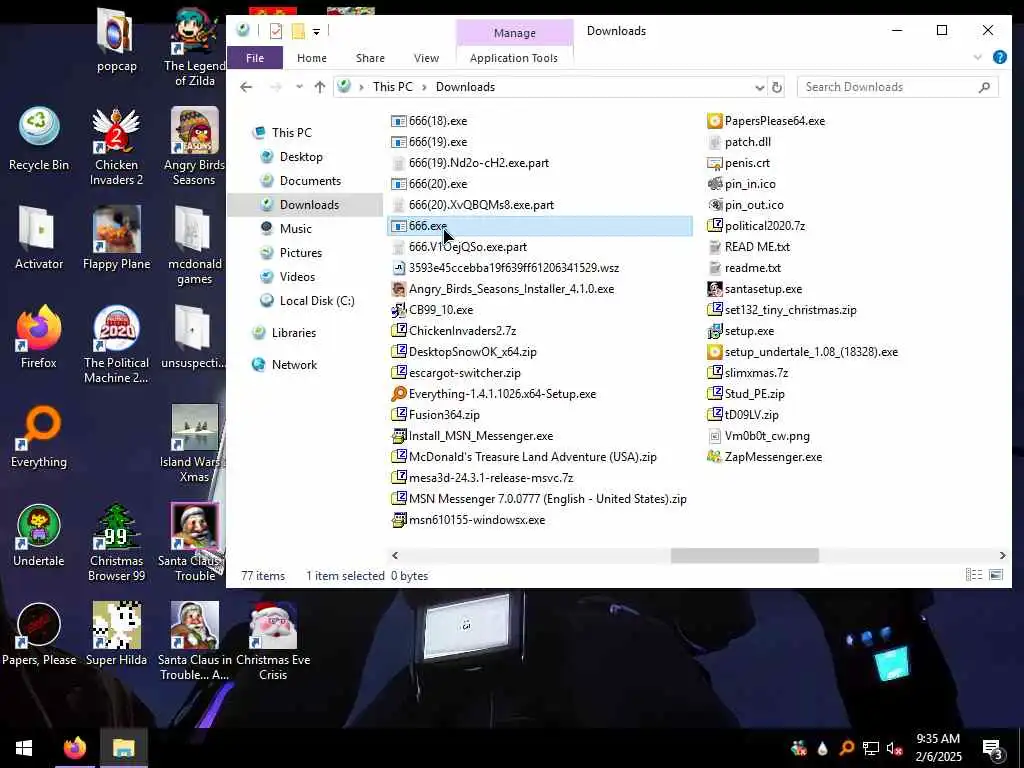Image resolution: width=1024 pixels, height=768 pixels.
Task: Go up one folder level
Action: click(320, 87)
